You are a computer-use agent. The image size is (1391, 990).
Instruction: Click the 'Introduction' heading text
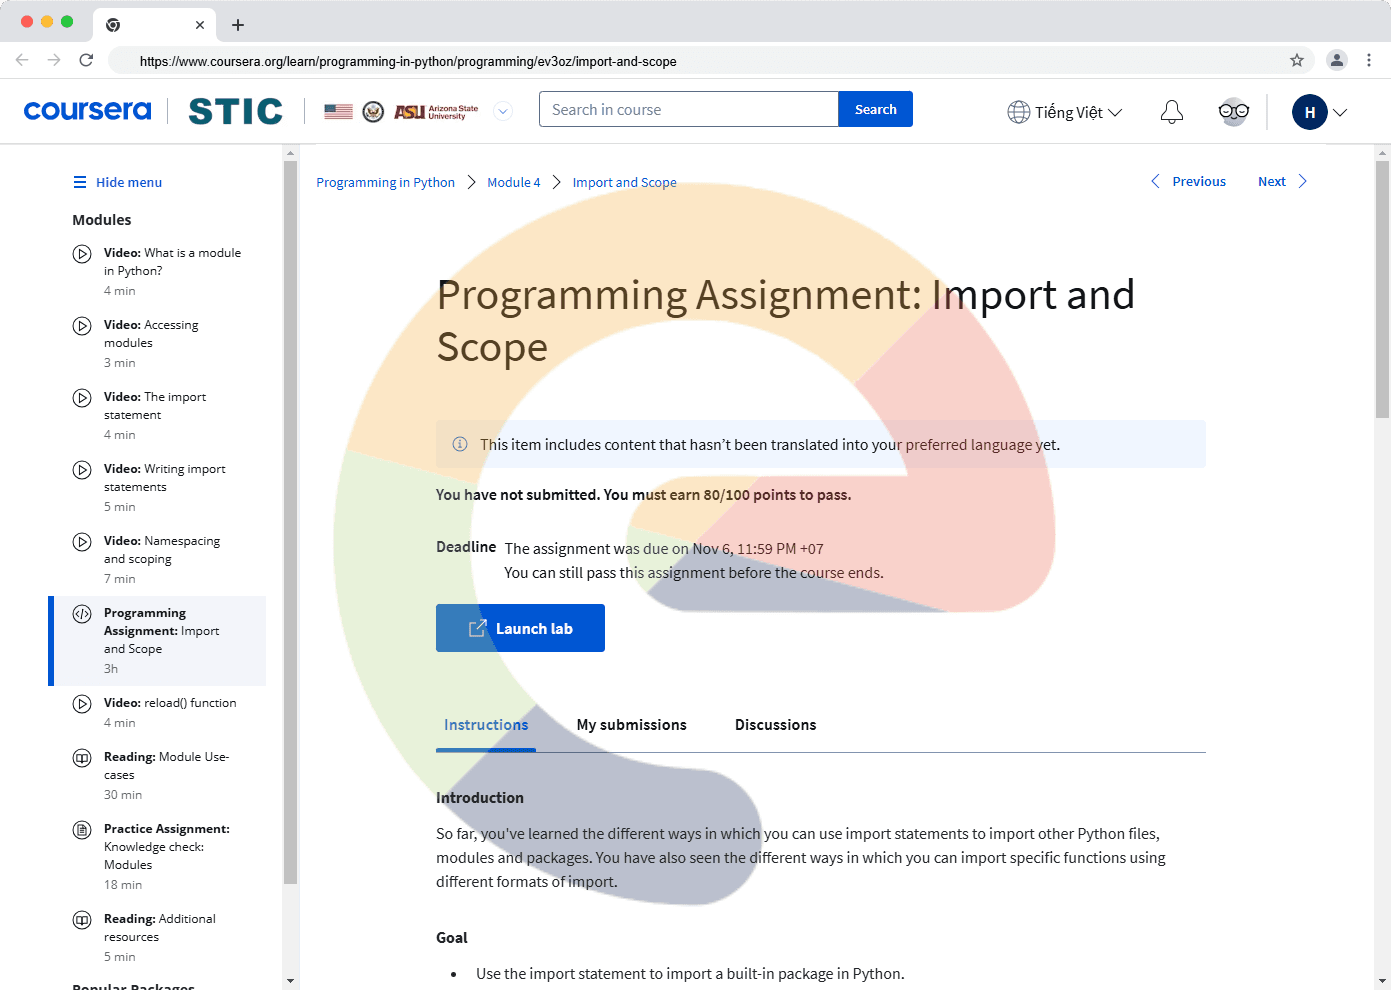480,797
